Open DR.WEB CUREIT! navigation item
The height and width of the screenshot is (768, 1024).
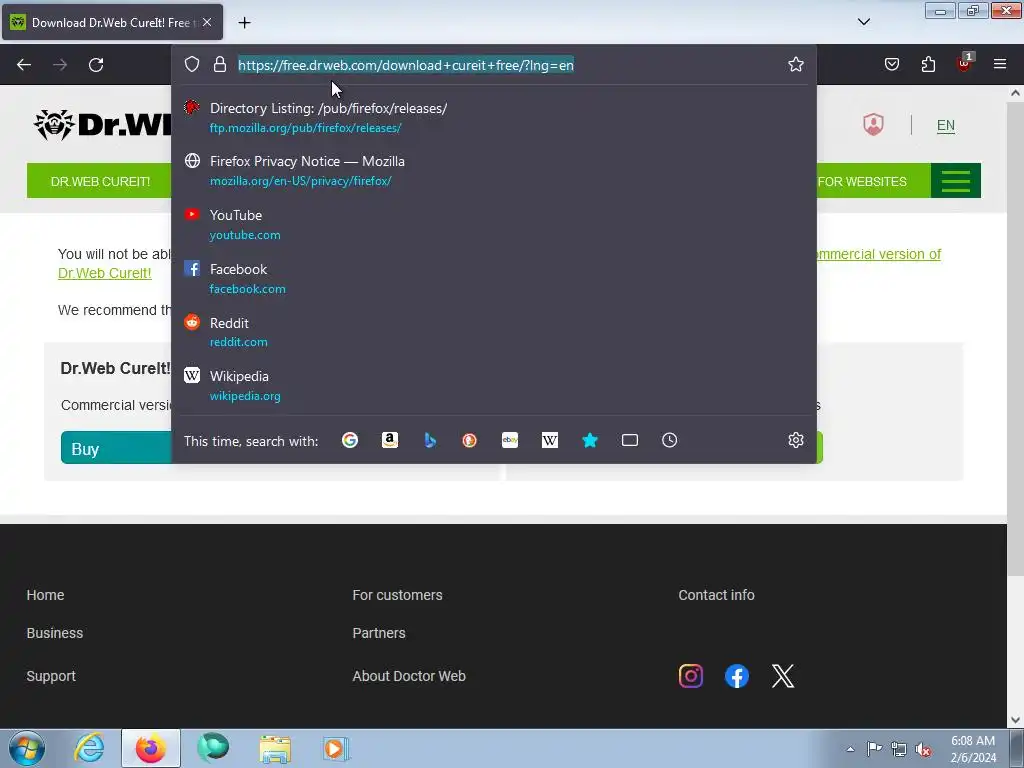(100, 181)
